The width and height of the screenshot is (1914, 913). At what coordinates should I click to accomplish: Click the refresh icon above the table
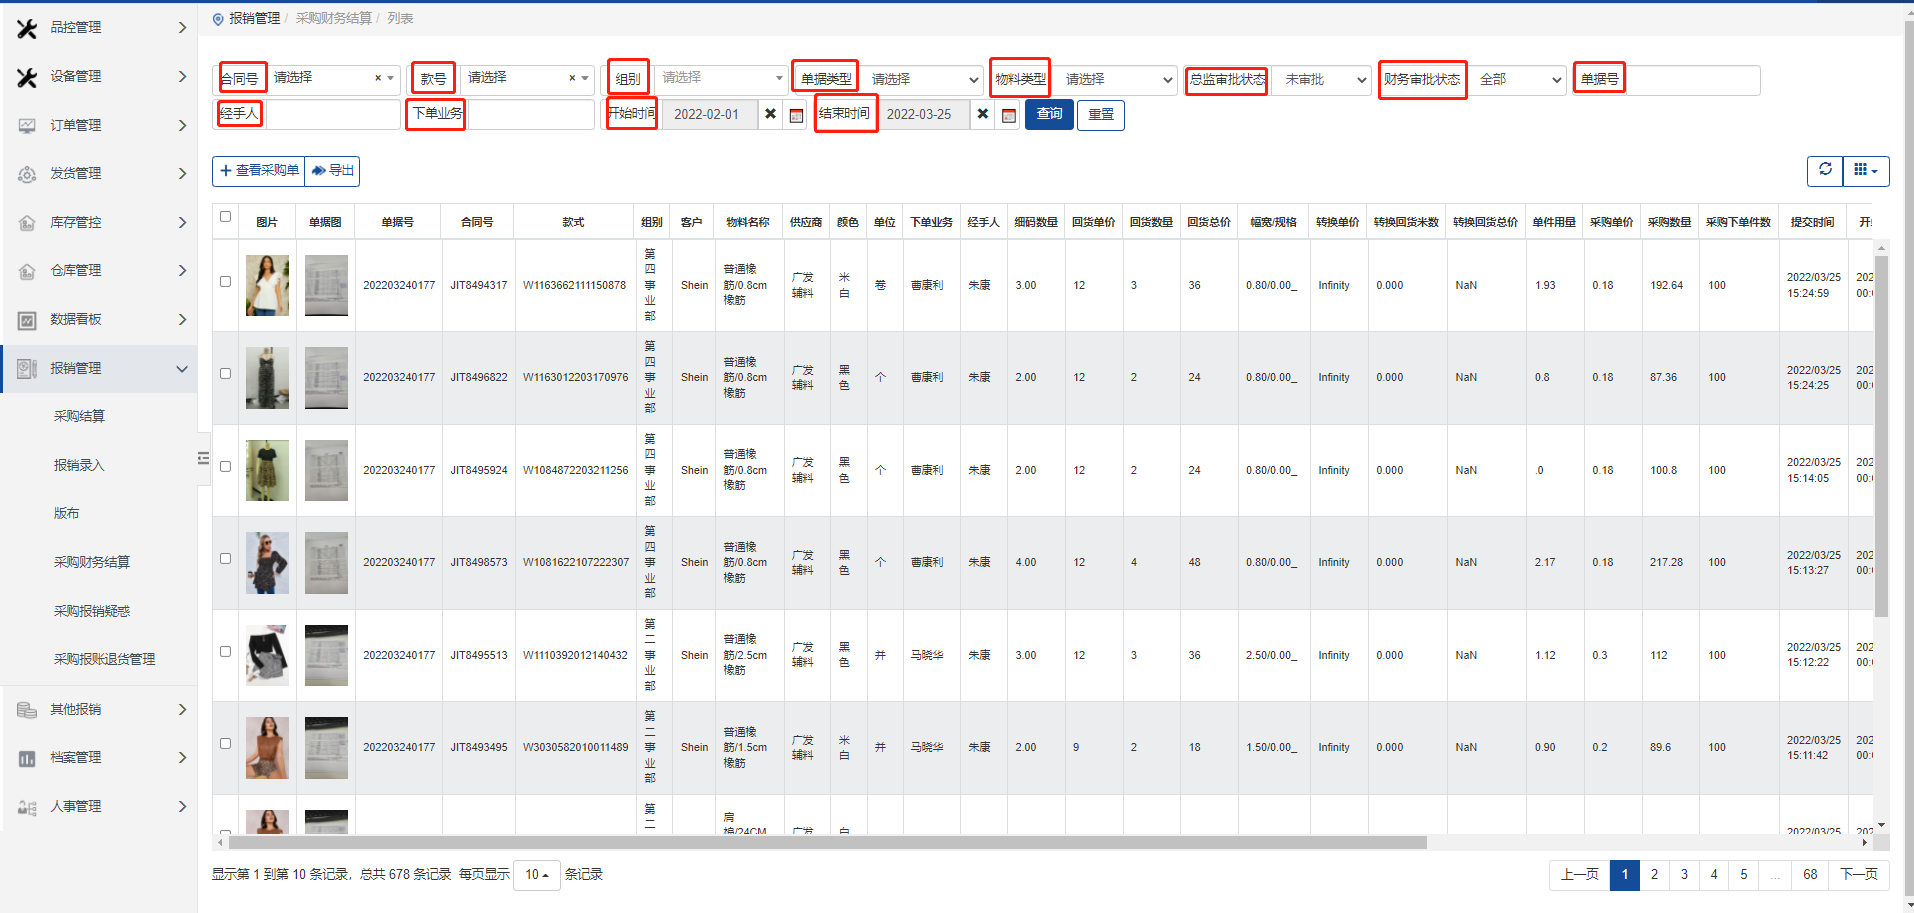(x=1825, y=170)
